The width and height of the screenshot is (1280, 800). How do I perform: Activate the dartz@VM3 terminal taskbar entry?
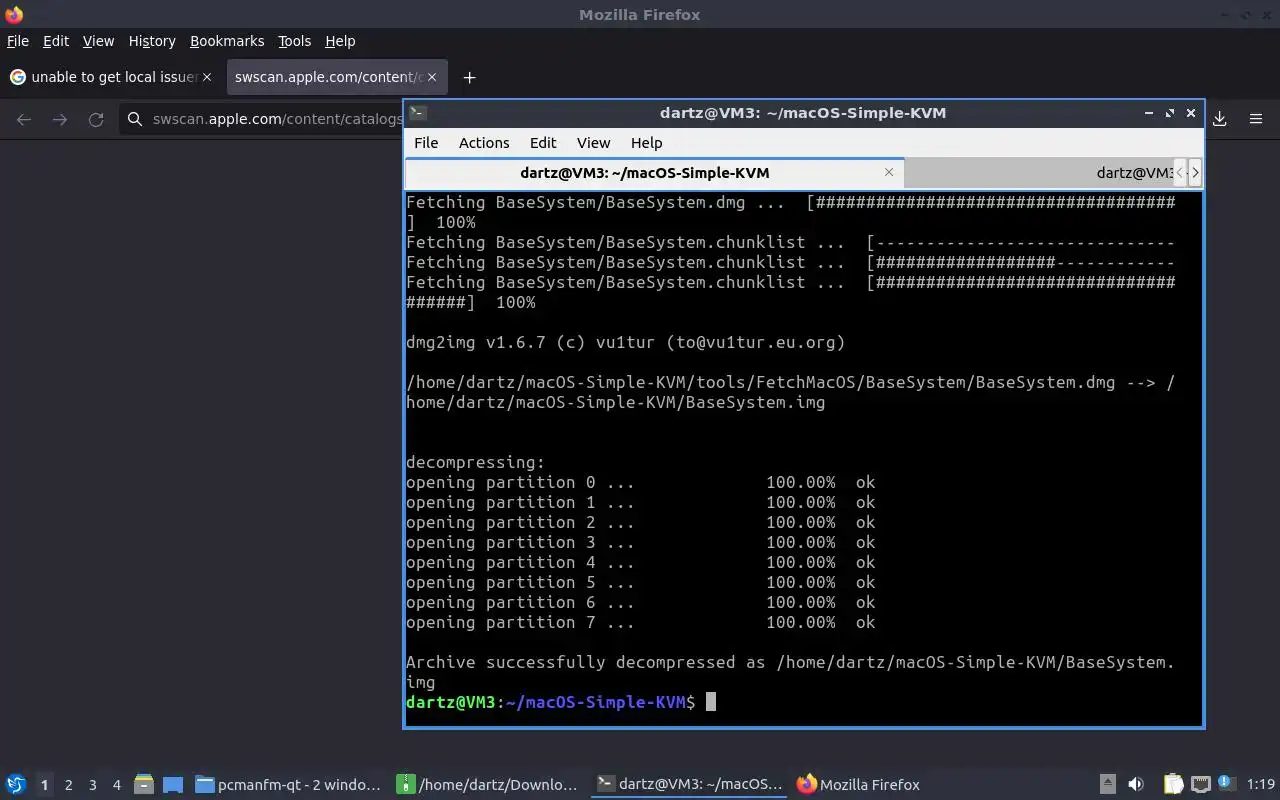[689, 785]
